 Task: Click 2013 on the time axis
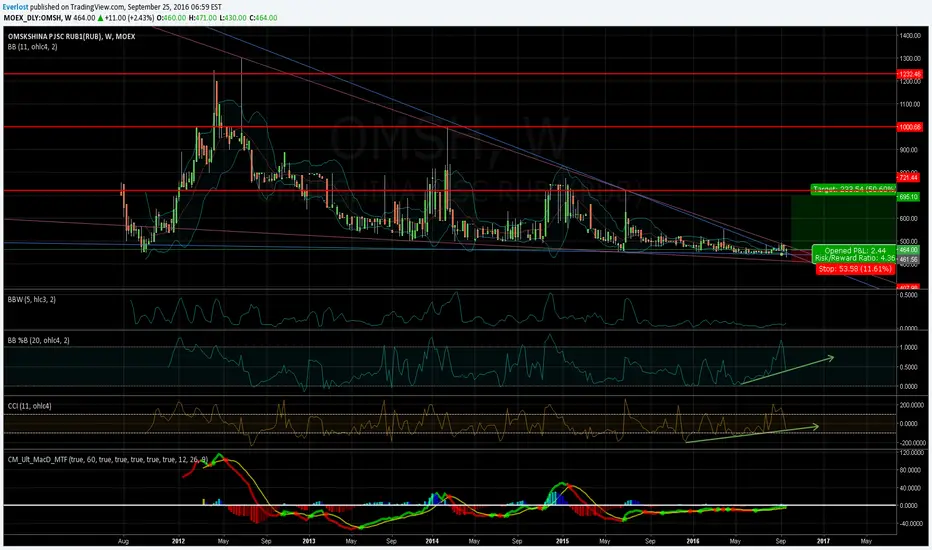(x=309, y=541)
